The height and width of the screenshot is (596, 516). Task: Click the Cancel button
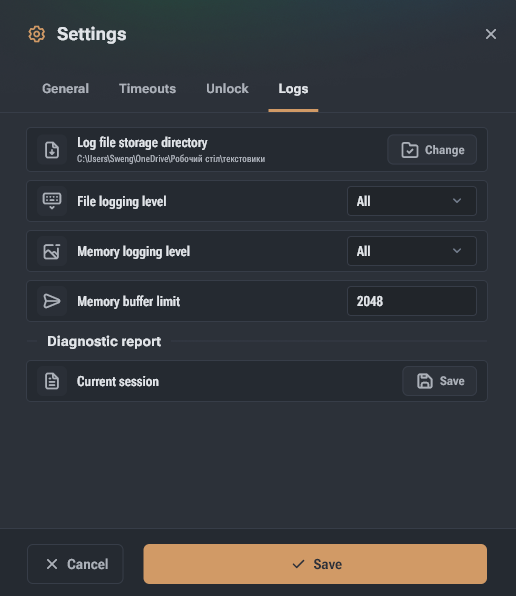75,564
